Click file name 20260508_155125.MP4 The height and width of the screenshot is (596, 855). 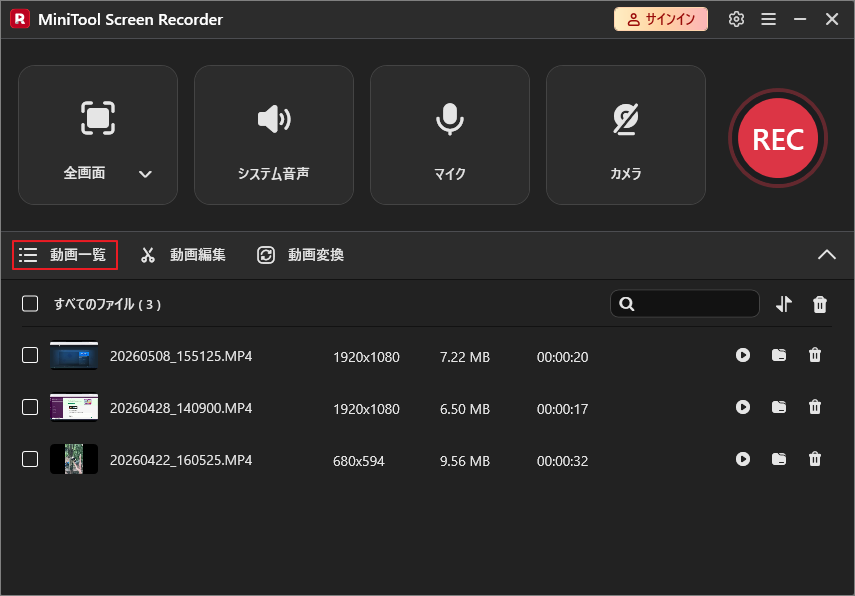coord(181,357)
